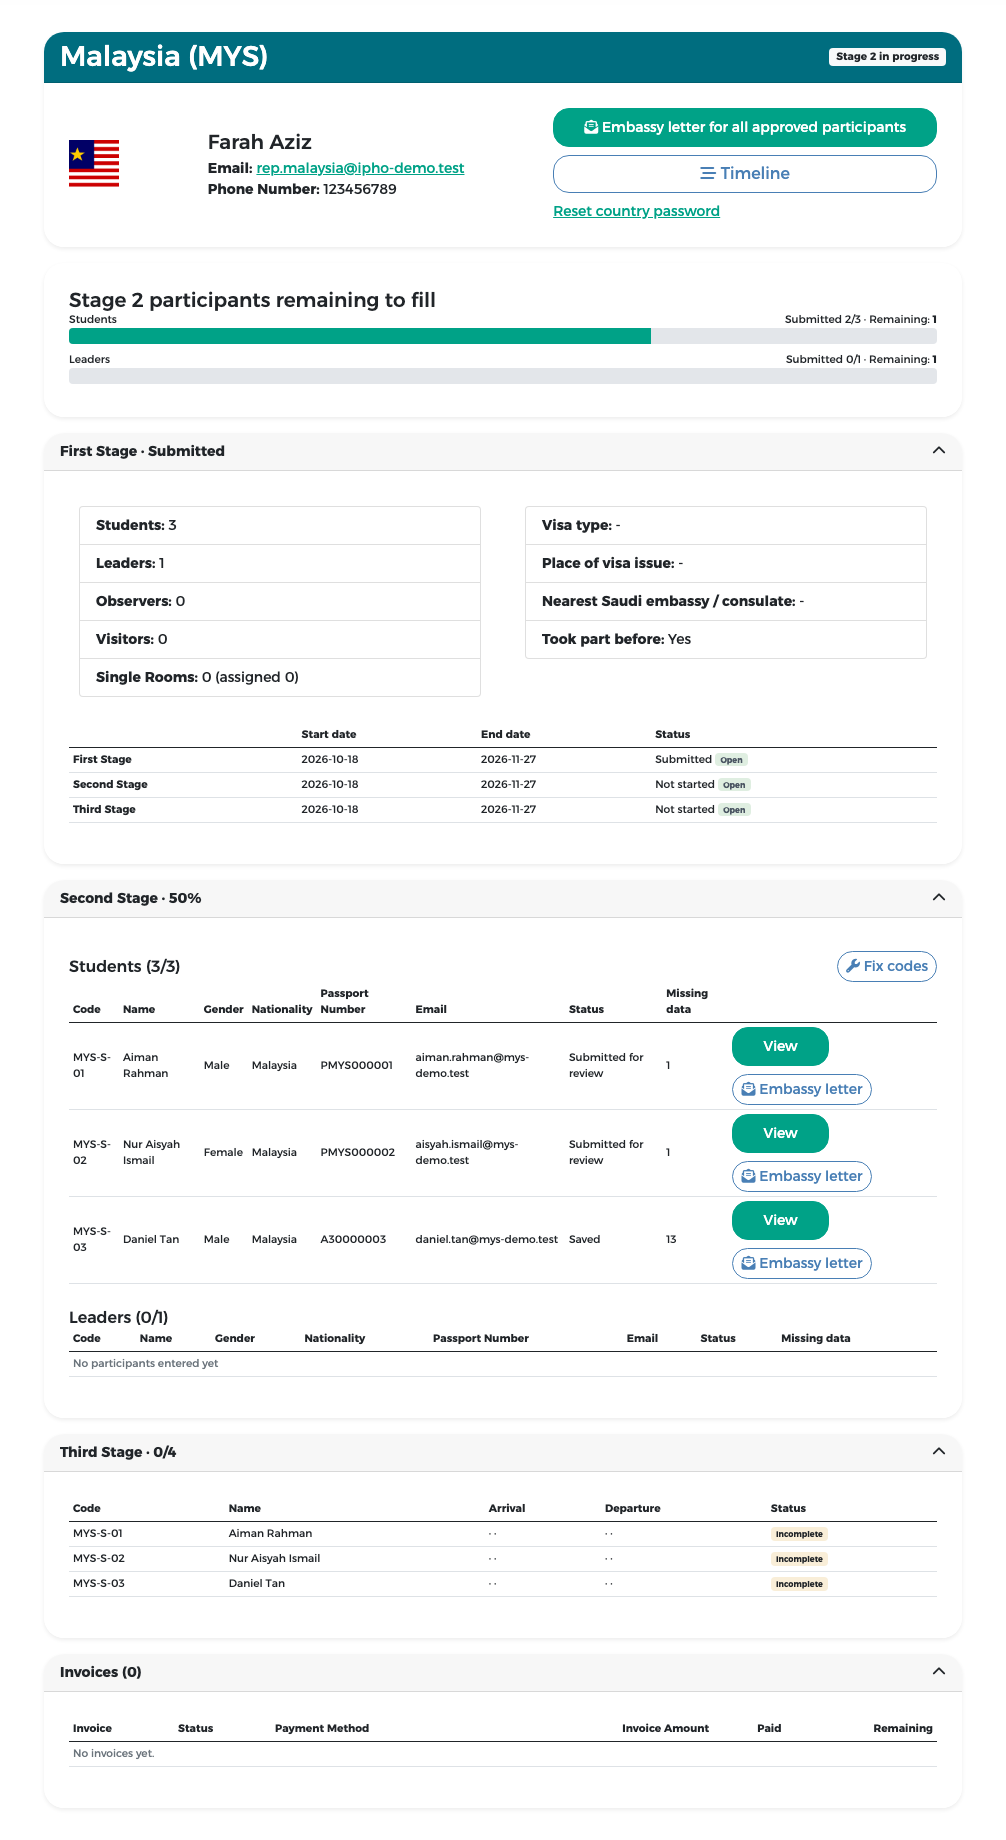The height and width of the screenshot is (1840, 1006).
Task: Click passport number A30000003
Action: (x=353, y=1239)
